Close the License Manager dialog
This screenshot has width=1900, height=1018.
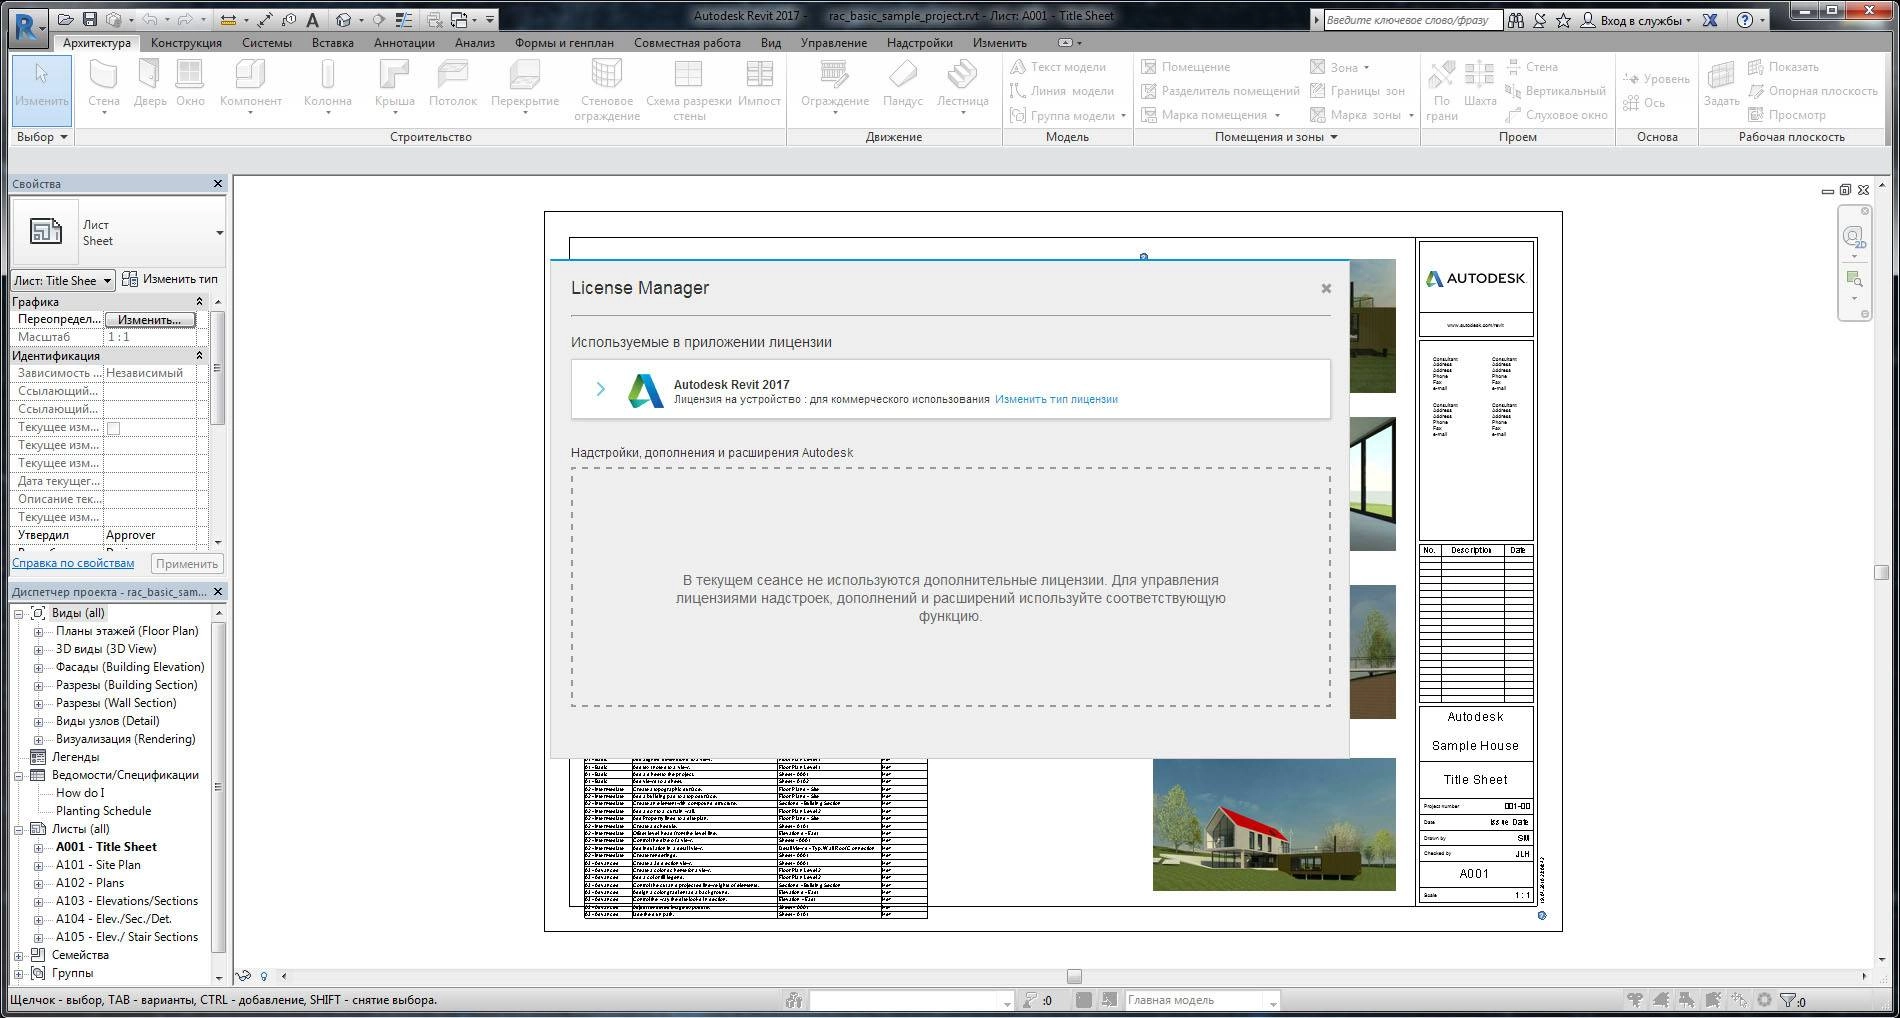pos(1326,288)
